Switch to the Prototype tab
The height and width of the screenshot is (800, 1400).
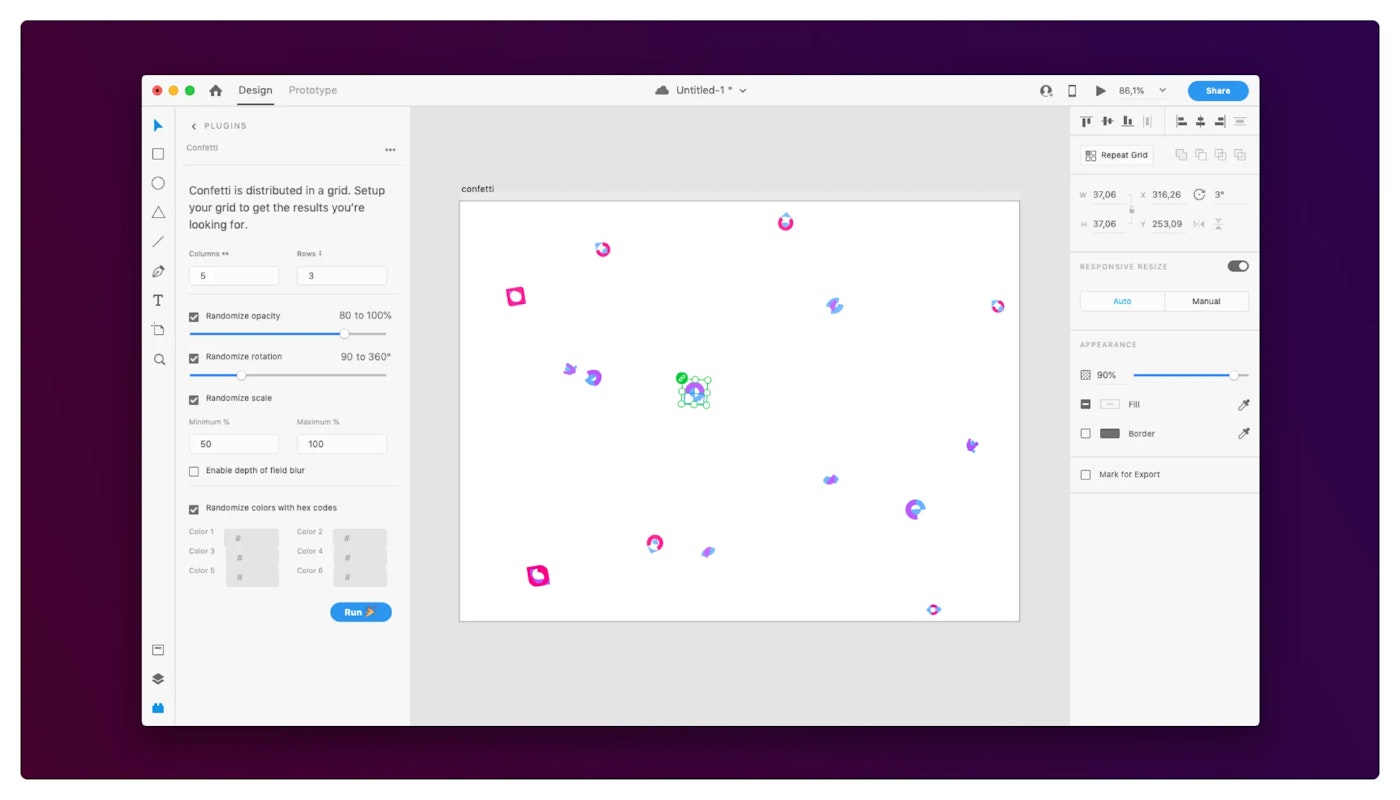pos(313,90)
